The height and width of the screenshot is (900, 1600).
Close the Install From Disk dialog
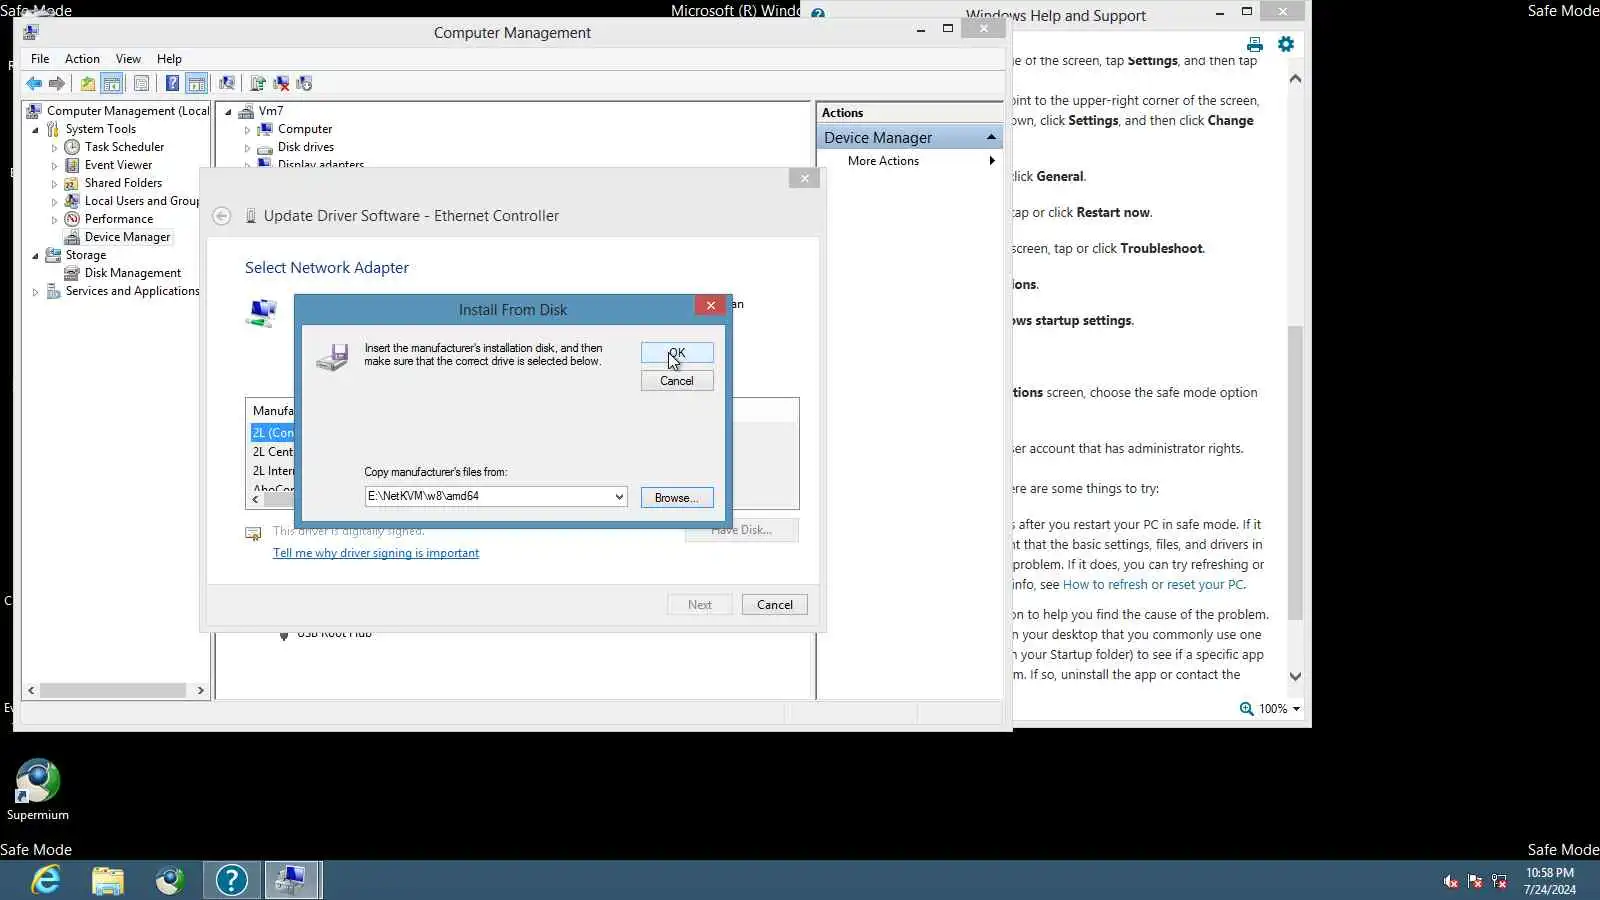711,306
